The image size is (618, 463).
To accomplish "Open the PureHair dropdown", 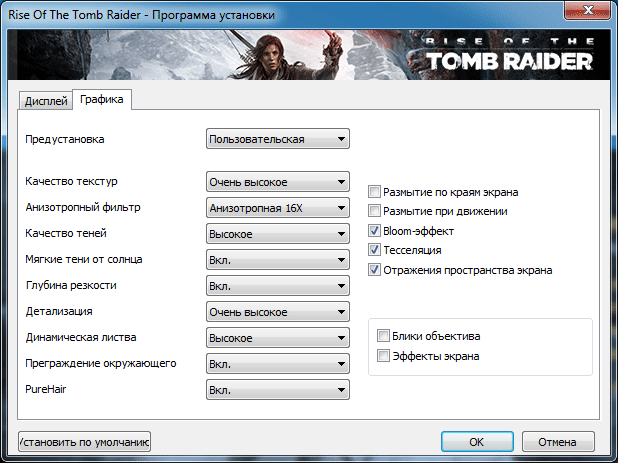I will pos(278,390).
